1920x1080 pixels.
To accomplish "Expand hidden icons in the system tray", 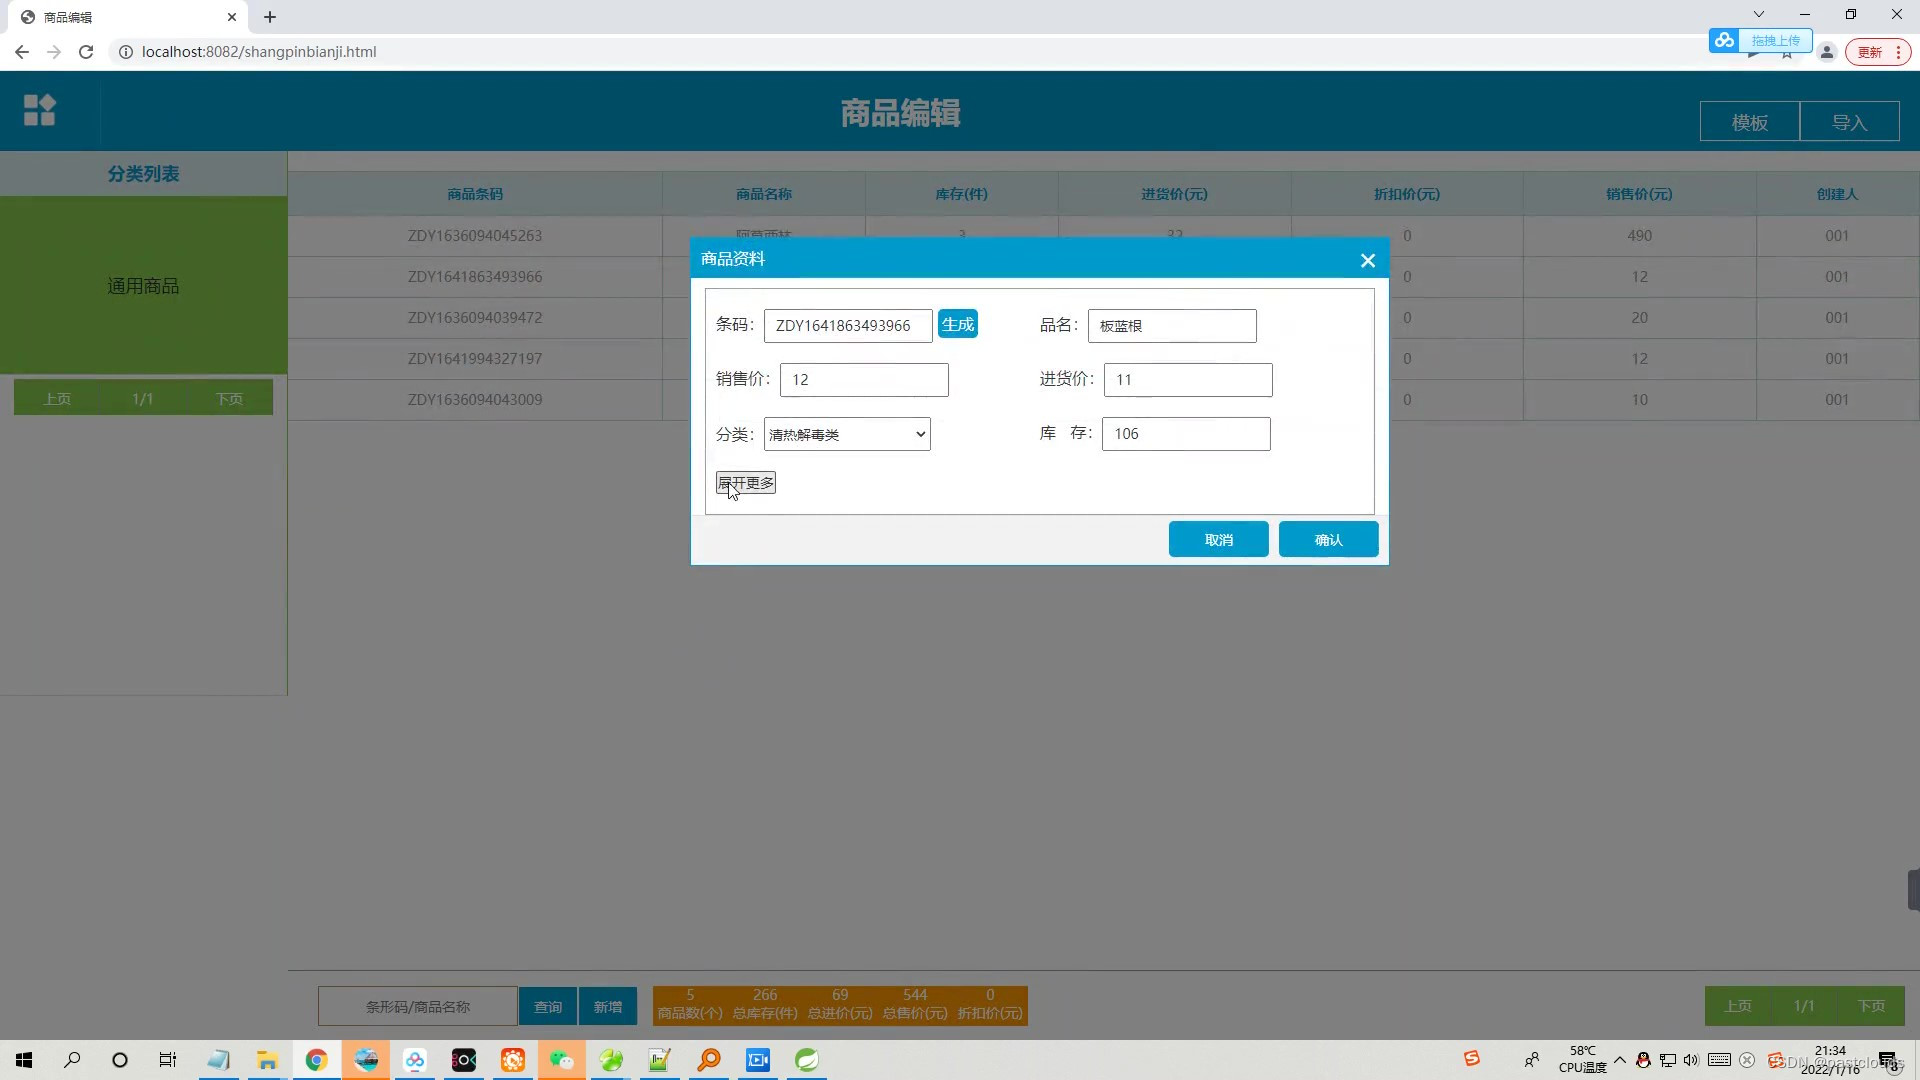I will 1620,1061.
